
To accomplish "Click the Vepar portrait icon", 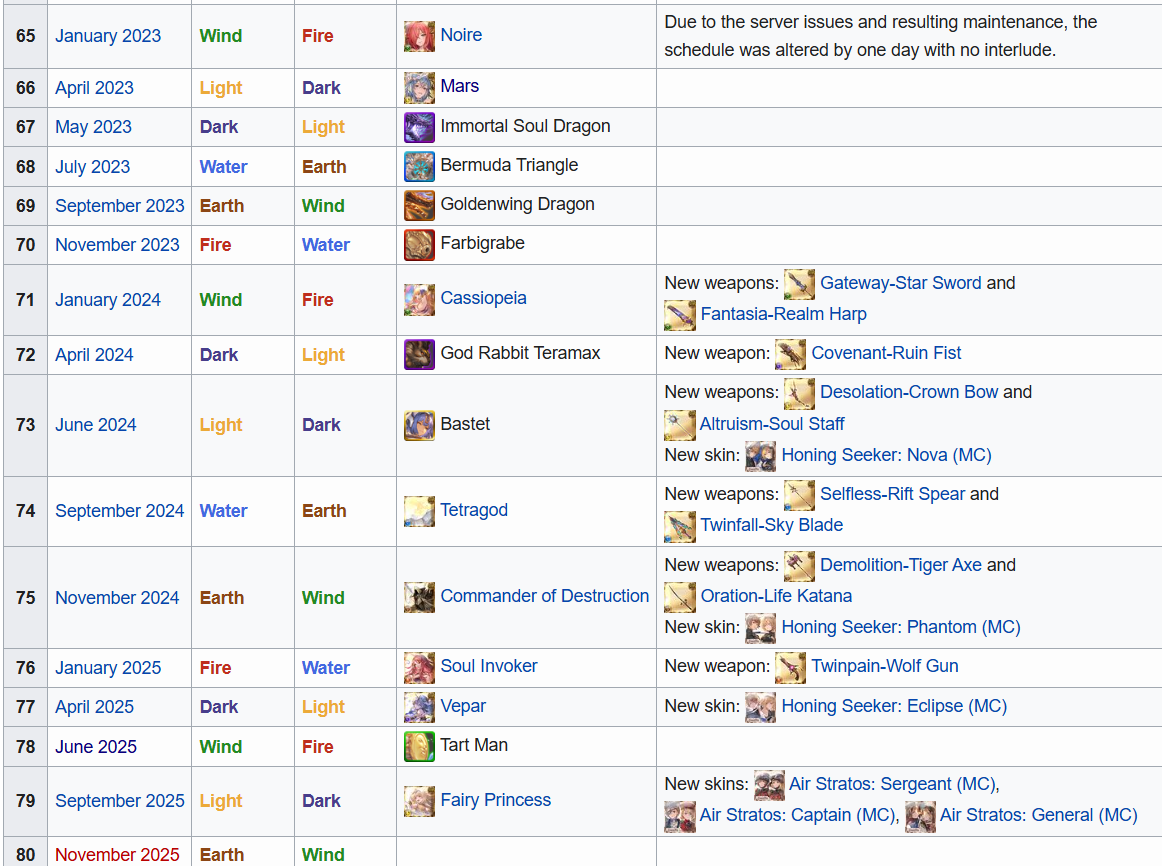I will [419, 707].
